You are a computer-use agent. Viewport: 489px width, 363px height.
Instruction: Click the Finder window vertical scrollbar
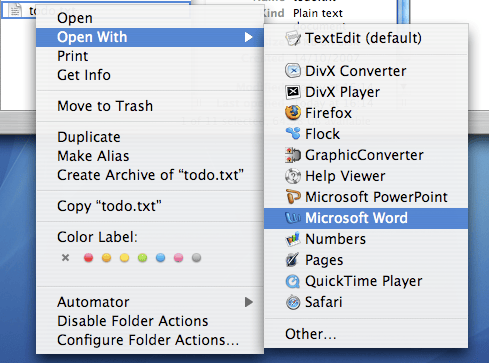click(404, 12)
